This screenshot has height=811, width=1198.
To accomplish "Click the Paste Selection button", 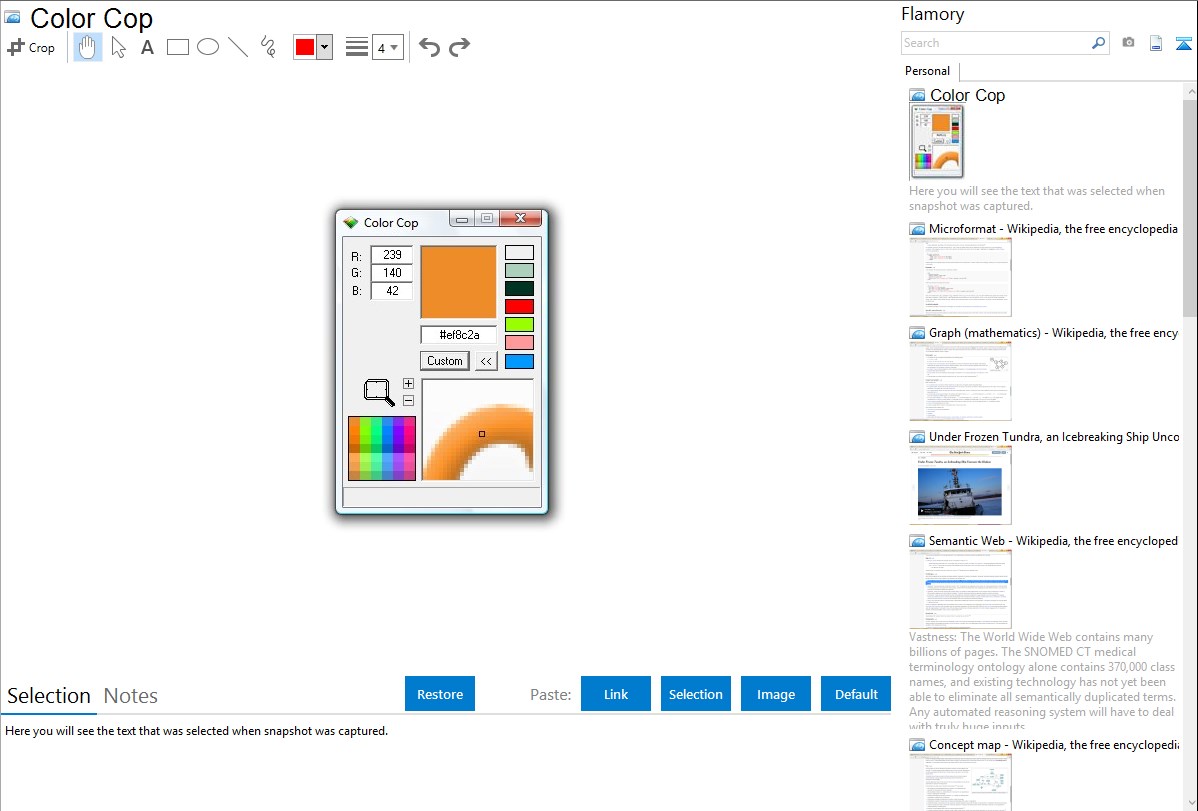I will click(x=696, y=694).
